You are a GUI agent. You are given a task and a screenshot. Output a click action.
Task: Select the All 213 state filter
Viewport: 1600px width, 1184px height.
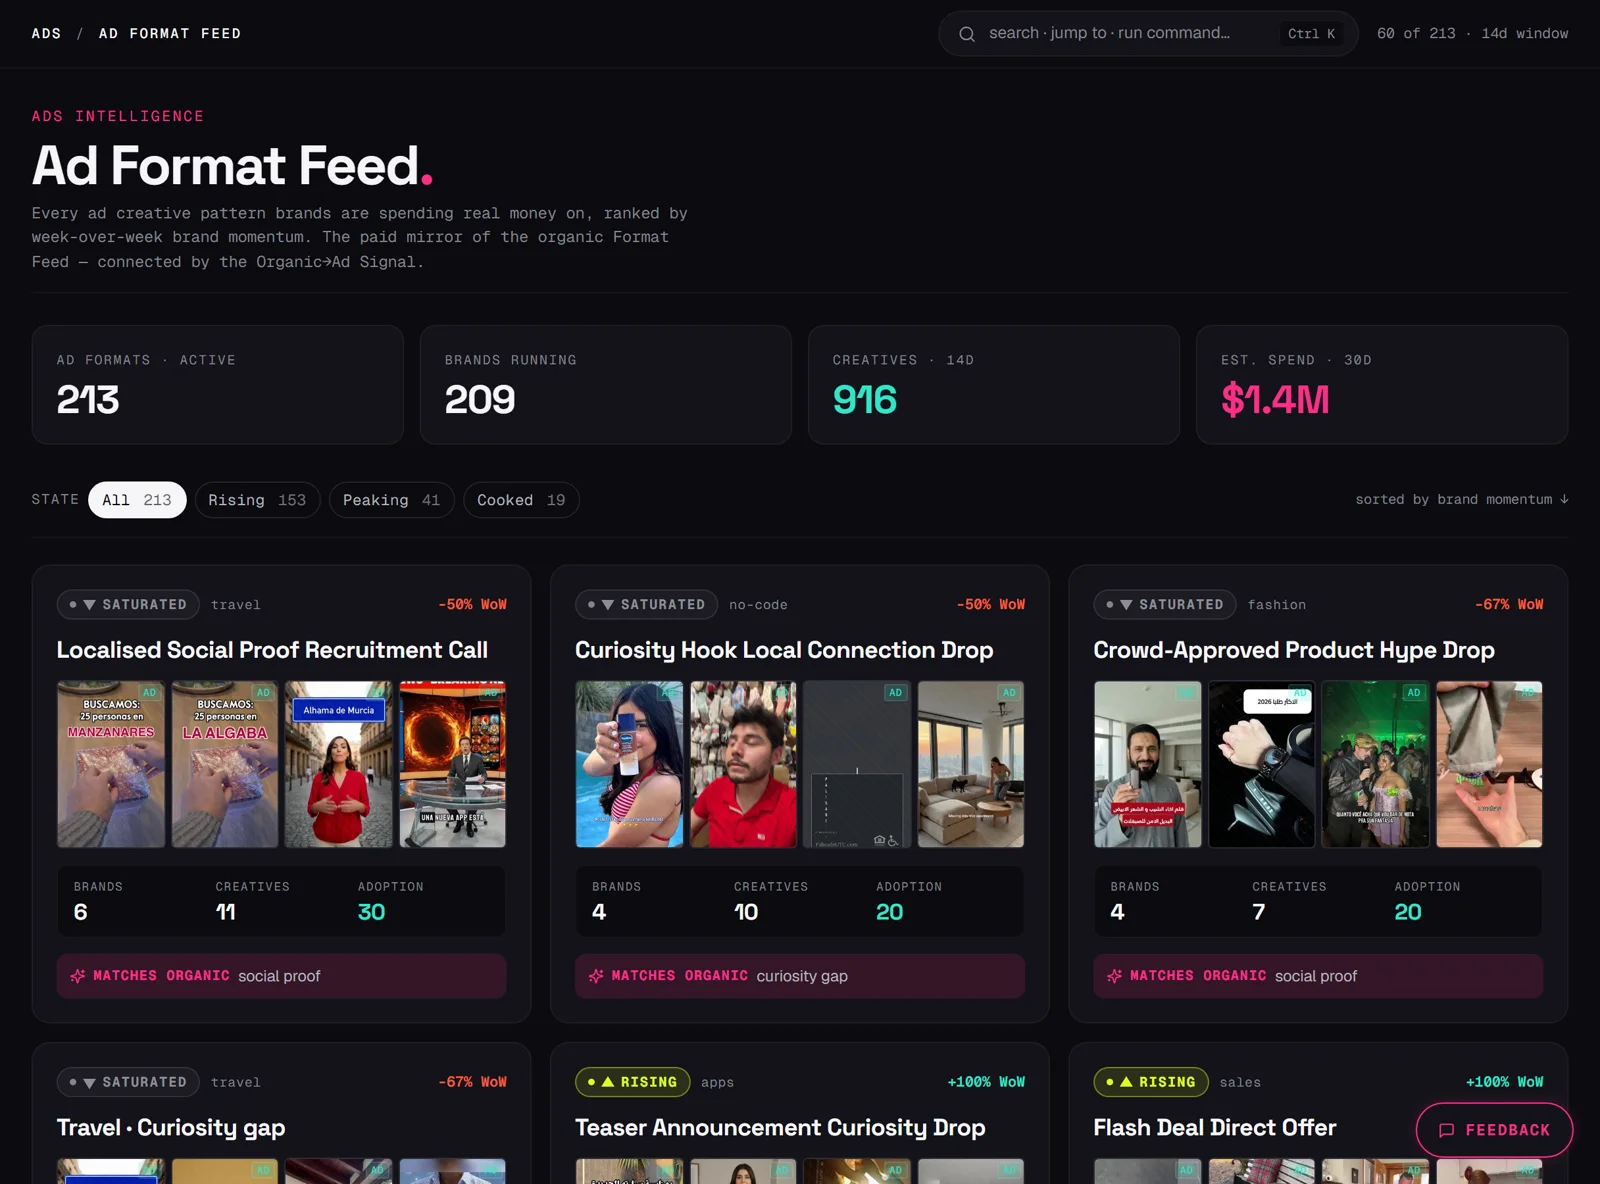point(137,500)
